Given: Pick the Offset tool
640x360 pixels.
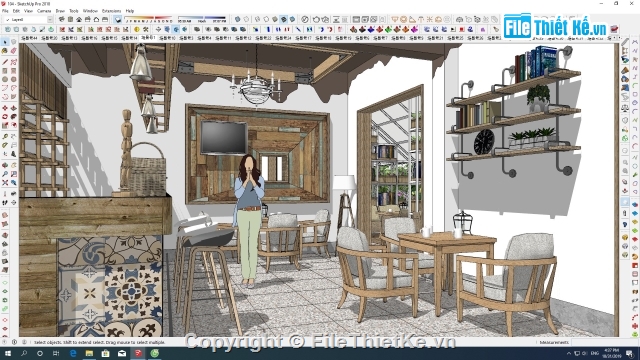Looking at the screenshot, I should click(x=13, y=125).
